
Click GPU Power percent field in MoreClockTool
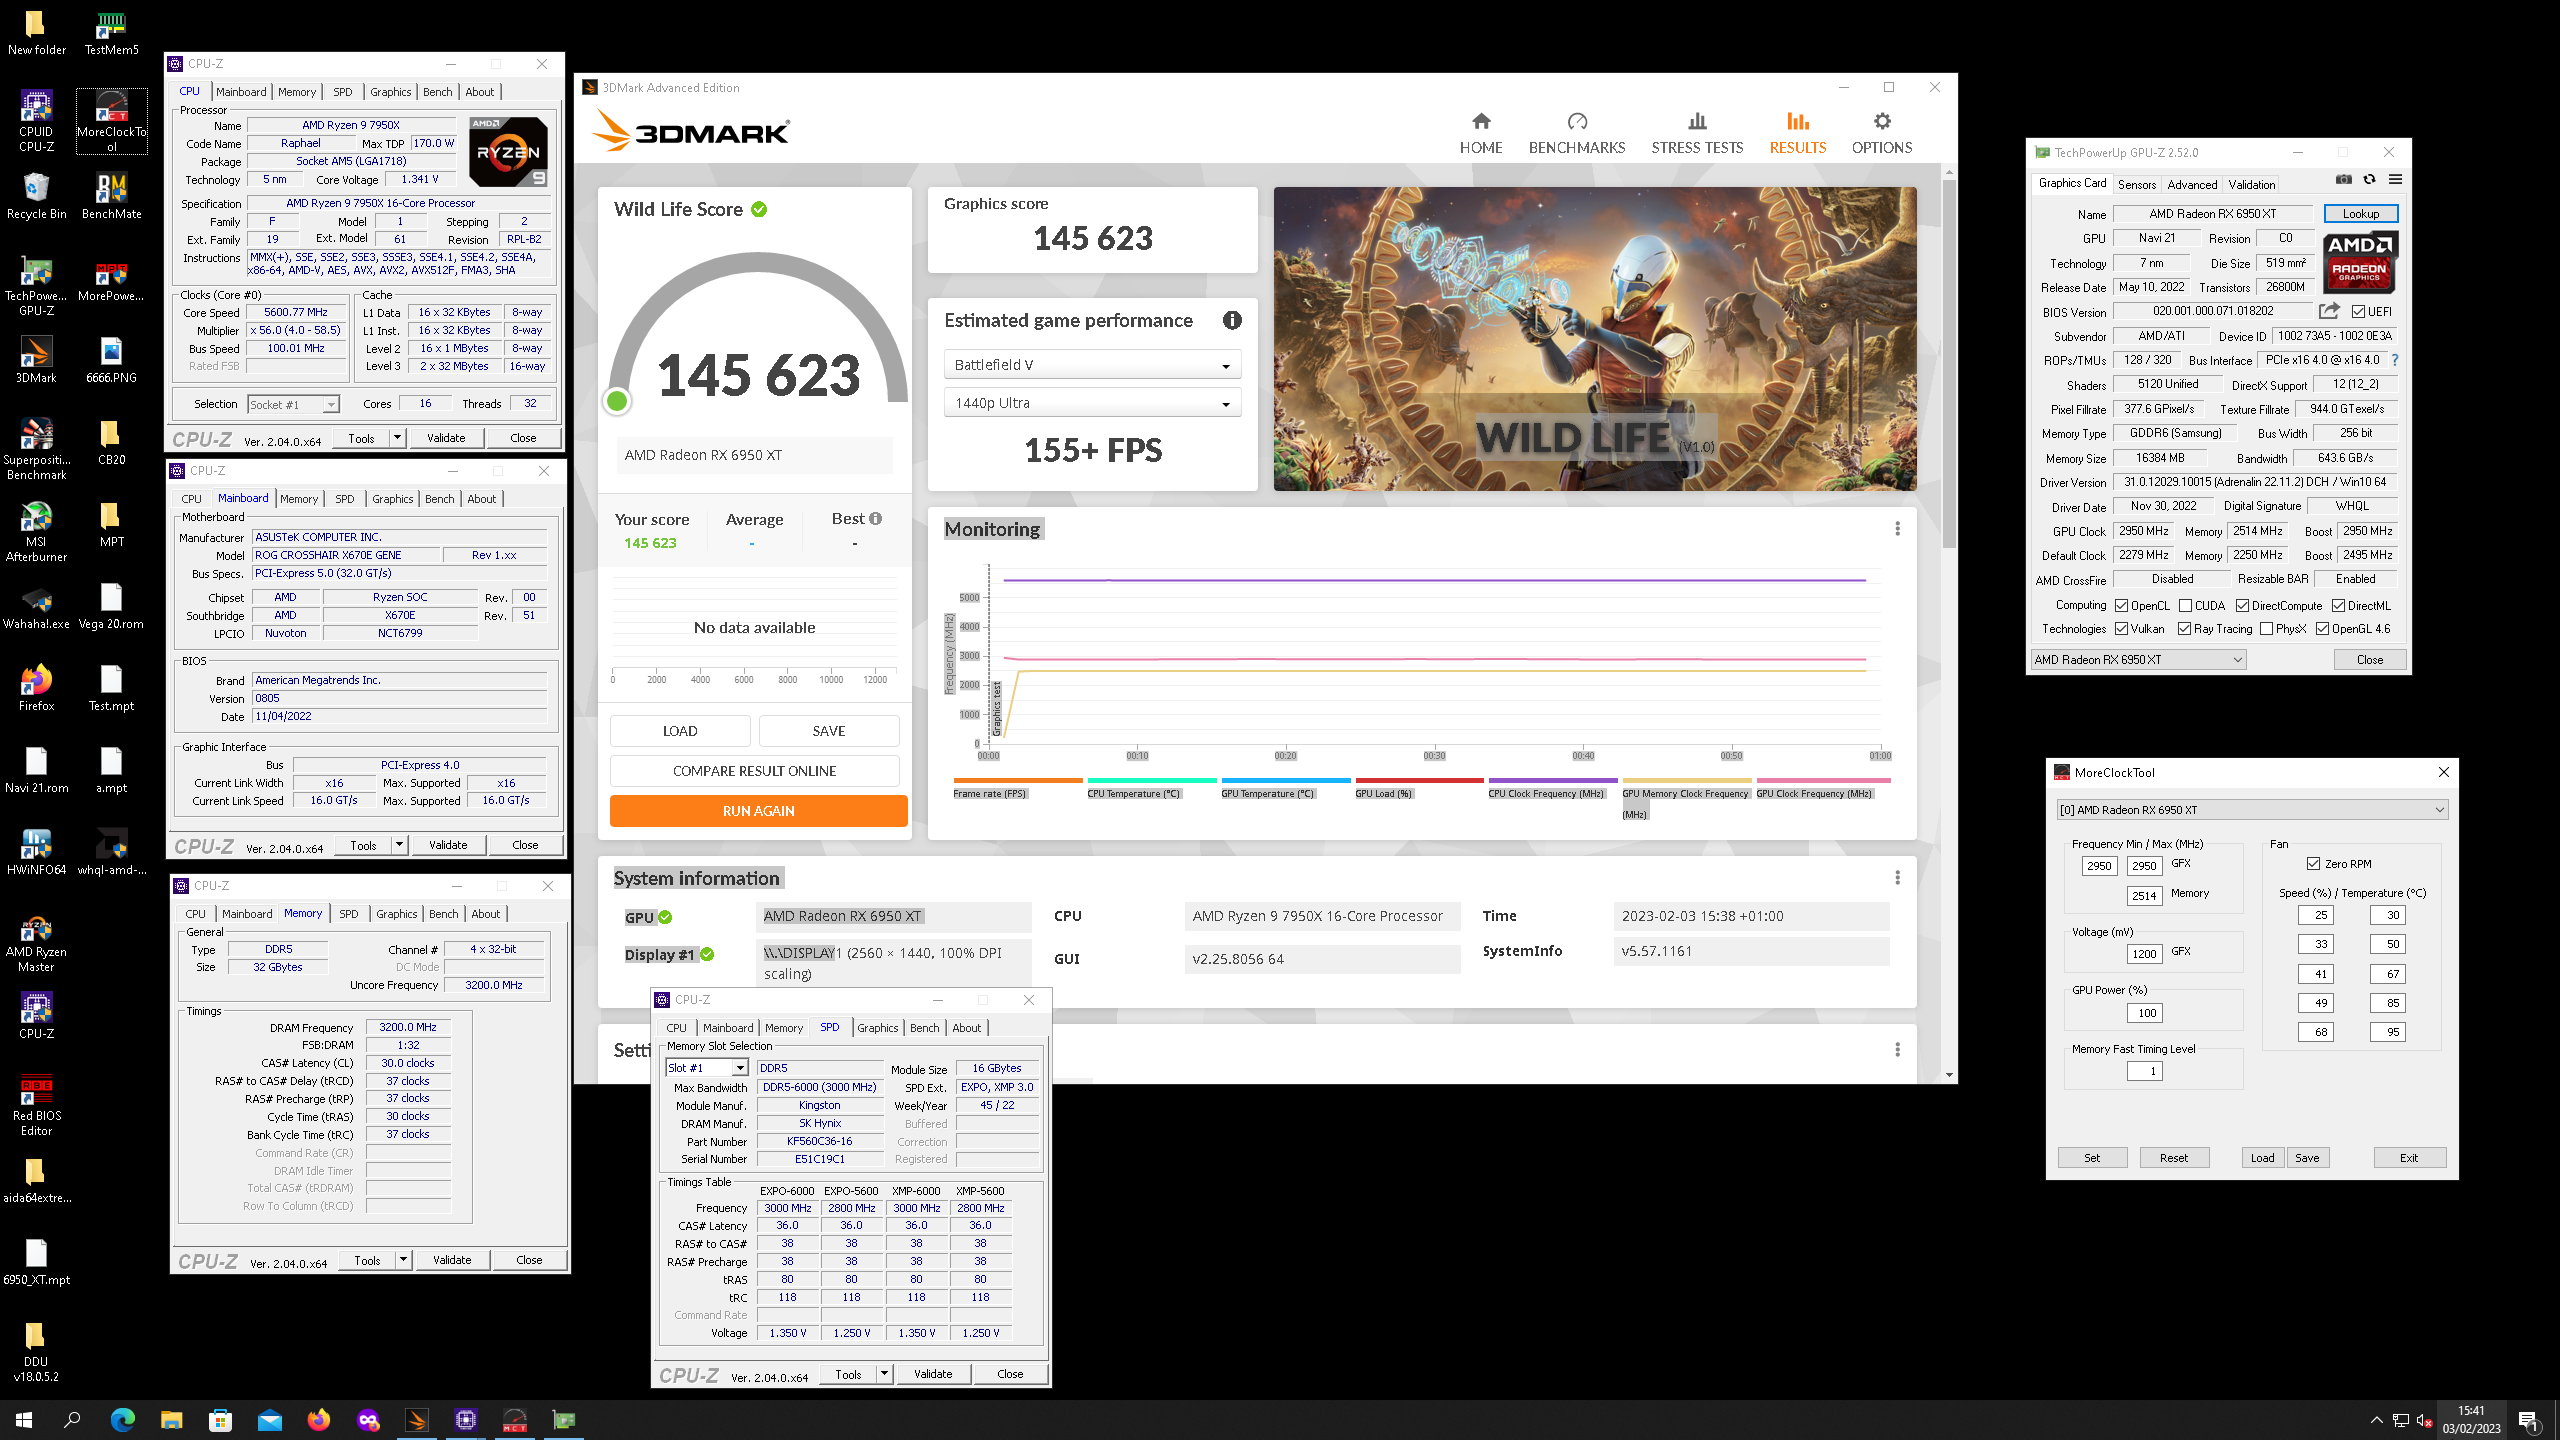2145,1013
